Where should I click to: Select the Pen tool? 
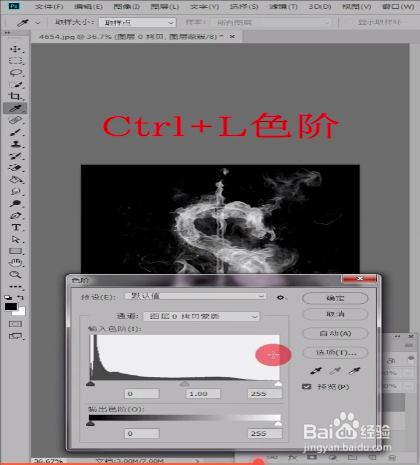tap(15, 215)
